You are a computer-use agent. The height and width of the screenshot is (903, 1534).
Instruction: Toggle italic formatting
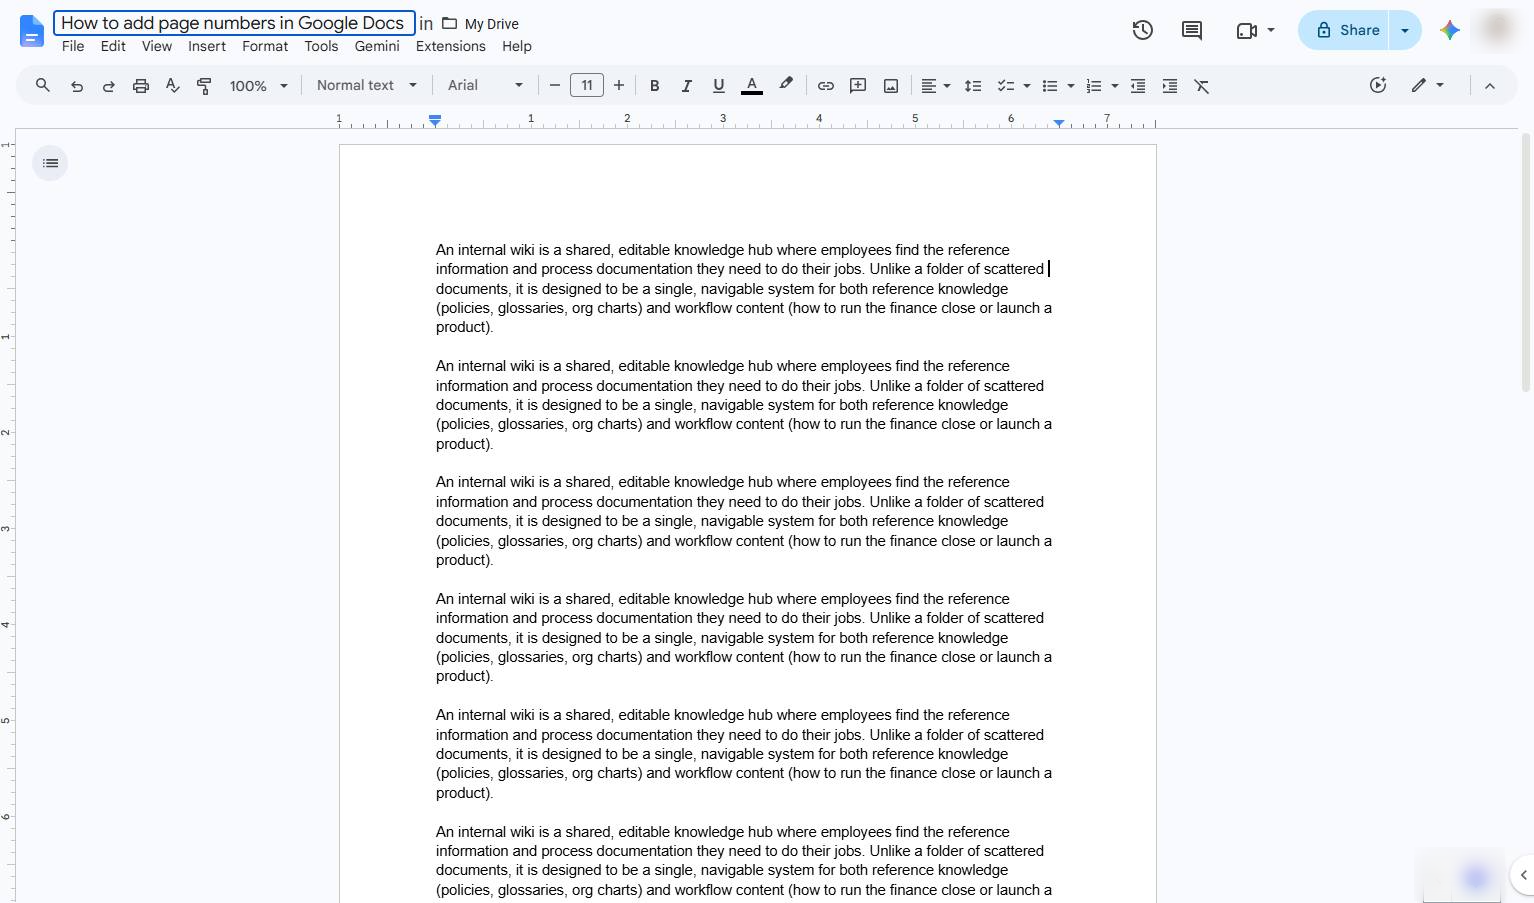[x=686, y=86]
